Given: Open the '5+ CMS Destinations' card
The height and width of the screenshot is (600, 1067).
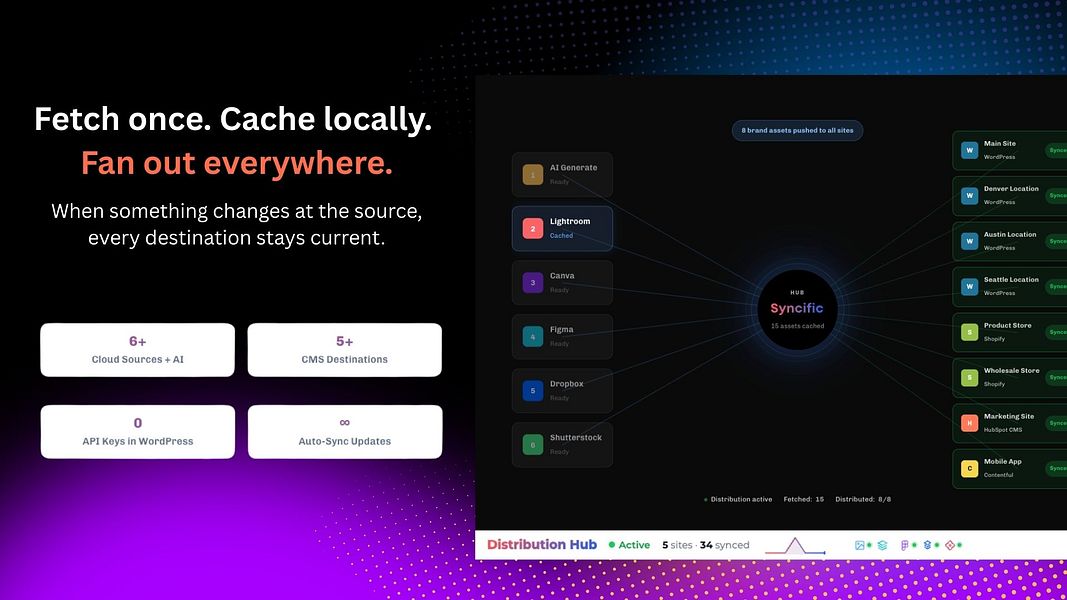Looking at the screenshot, I should coord(344,350).
